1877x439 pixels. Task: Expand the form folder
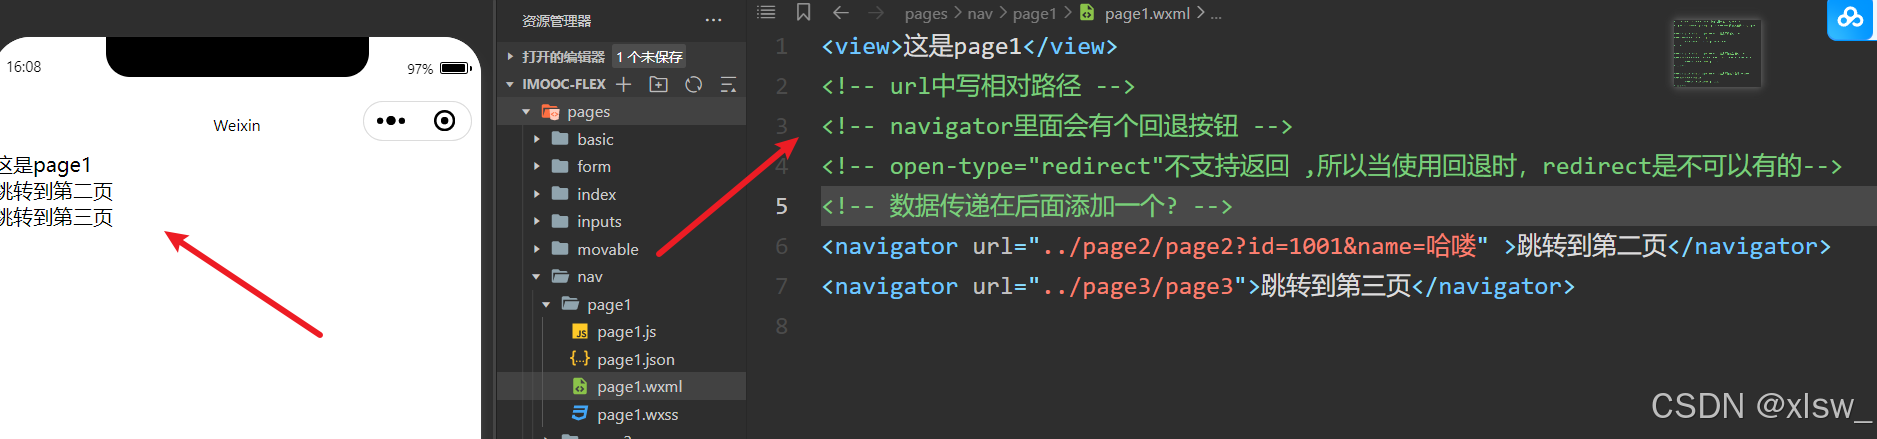[x=537, y=166]
